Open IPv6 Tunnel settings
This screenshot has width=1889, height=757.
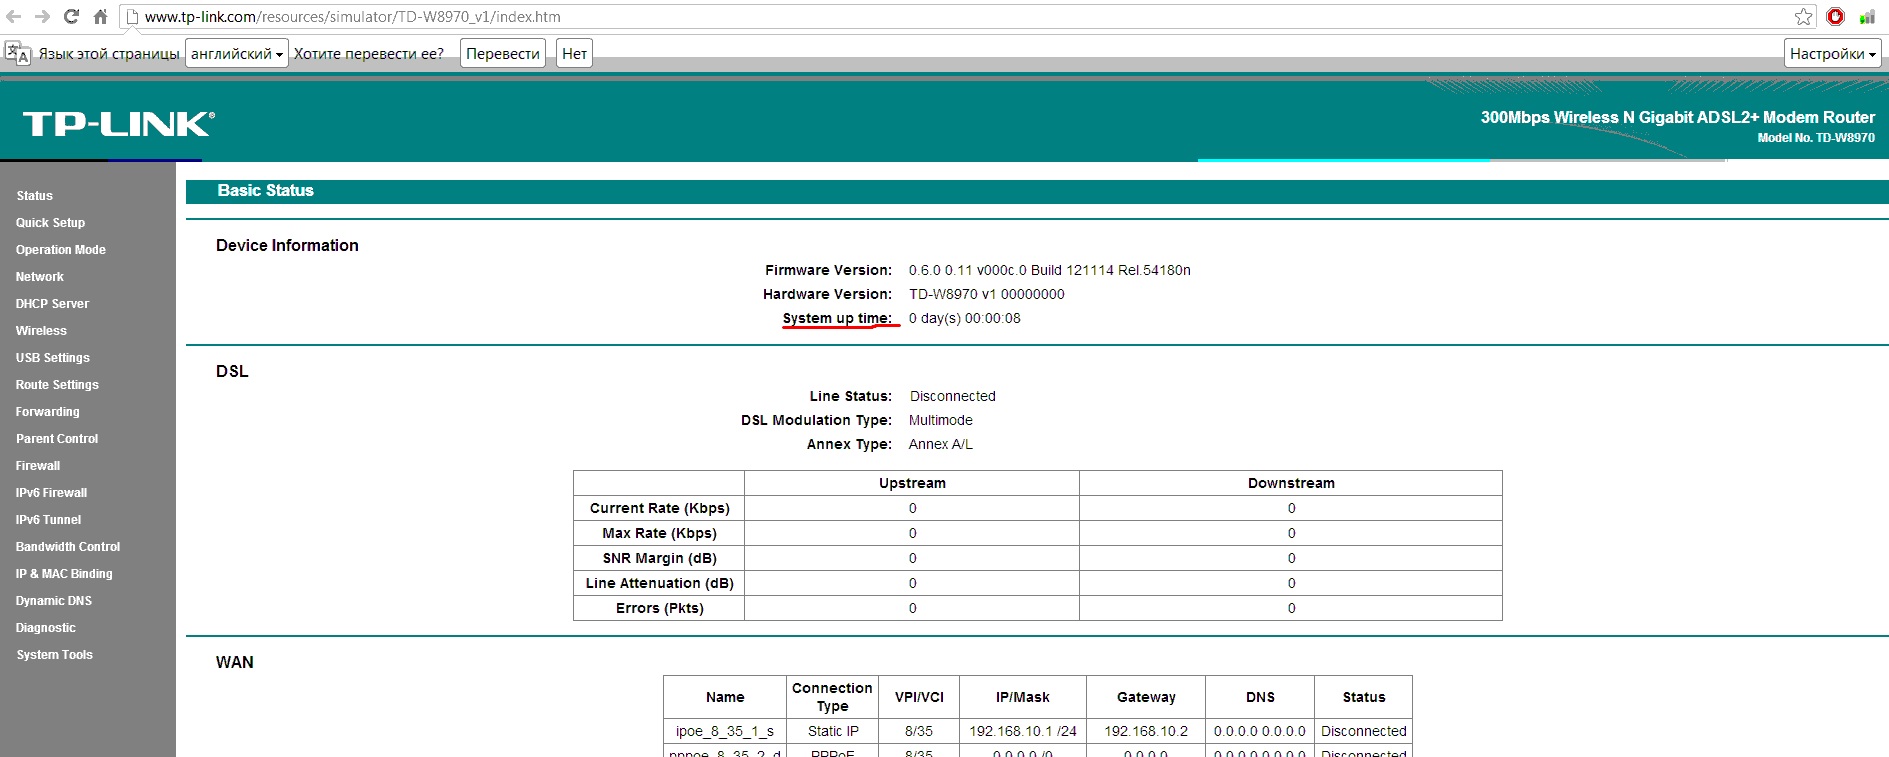[x=48, y=520]
